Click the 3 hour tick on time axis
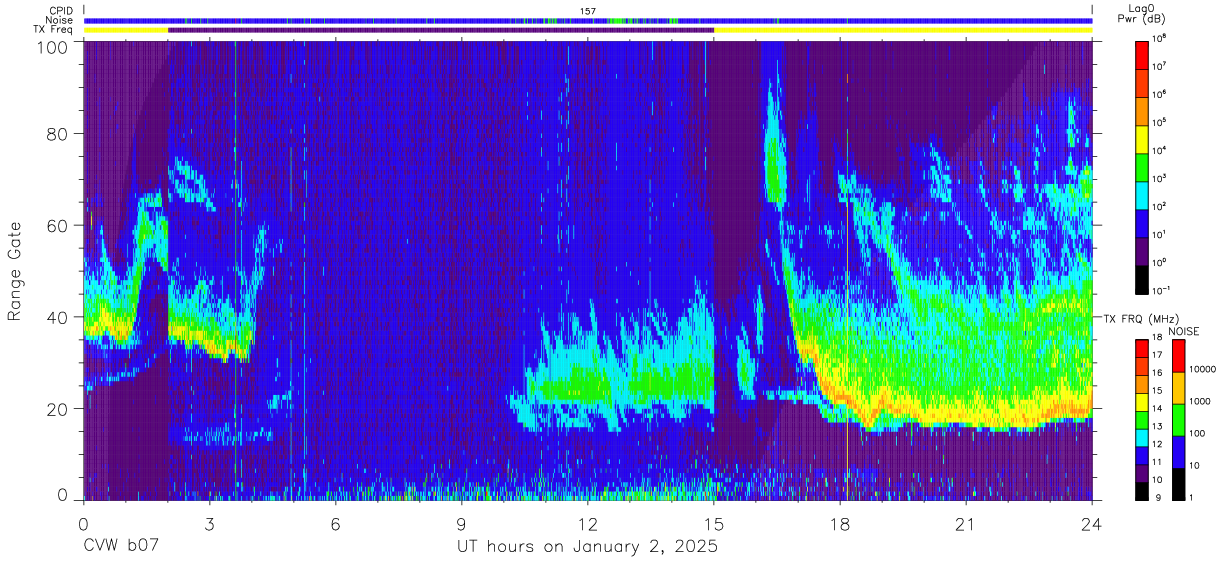The height and width of the screenshot is (567, 1228). (x=210, y=525)
